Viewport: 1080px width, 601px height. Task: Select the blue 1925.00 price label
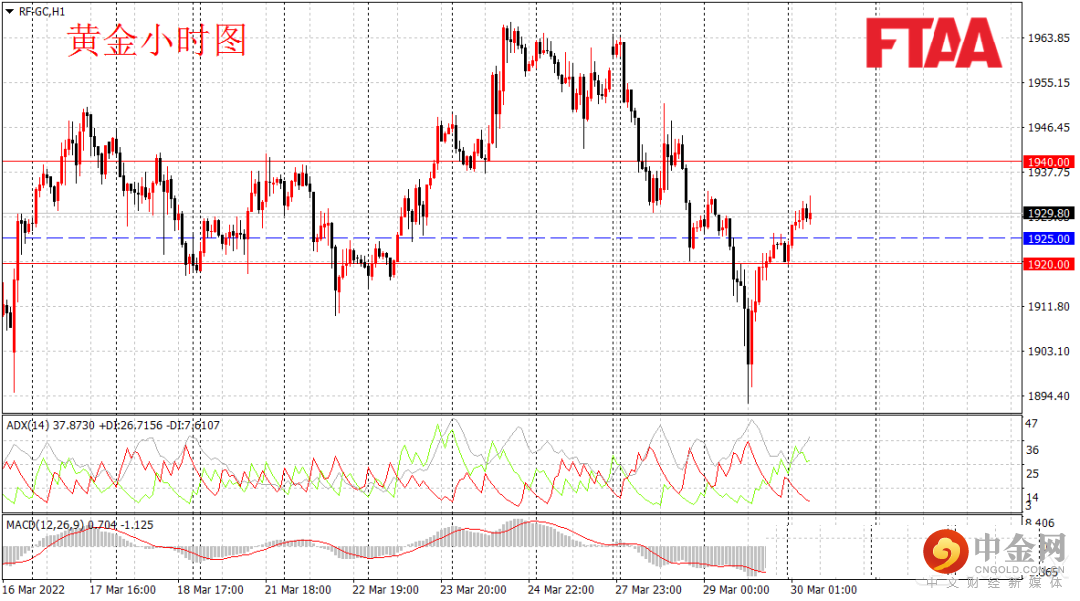(x=1048, y=238)
